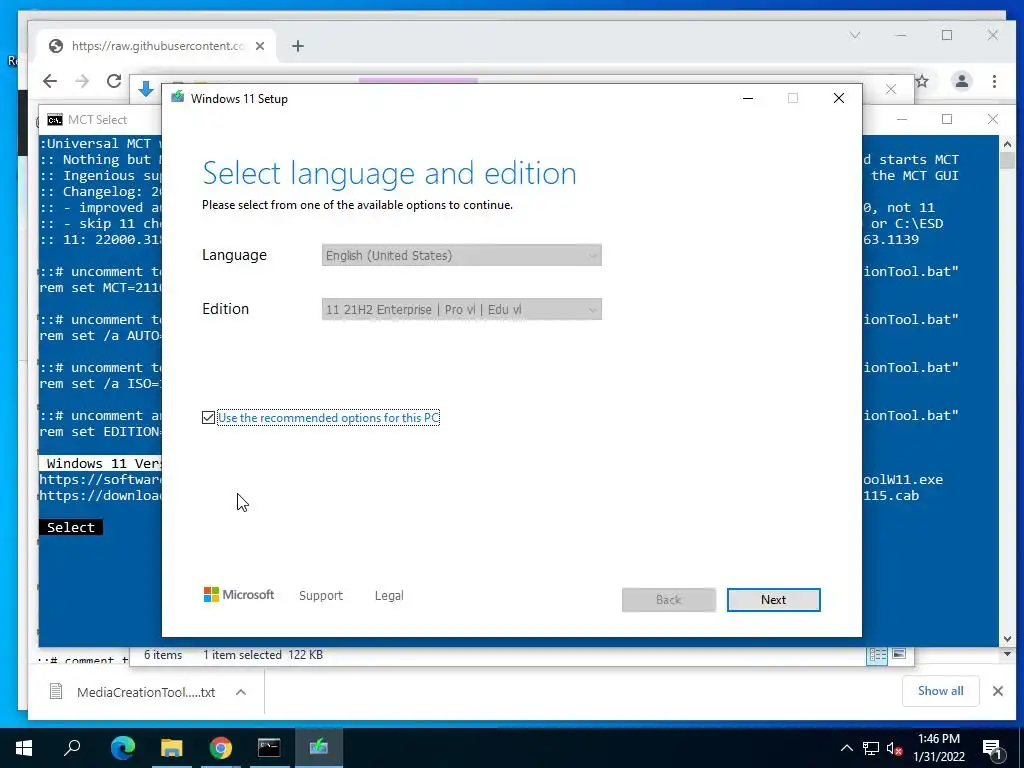Click the Microsoft logo in setup dialog

point(239,594)
